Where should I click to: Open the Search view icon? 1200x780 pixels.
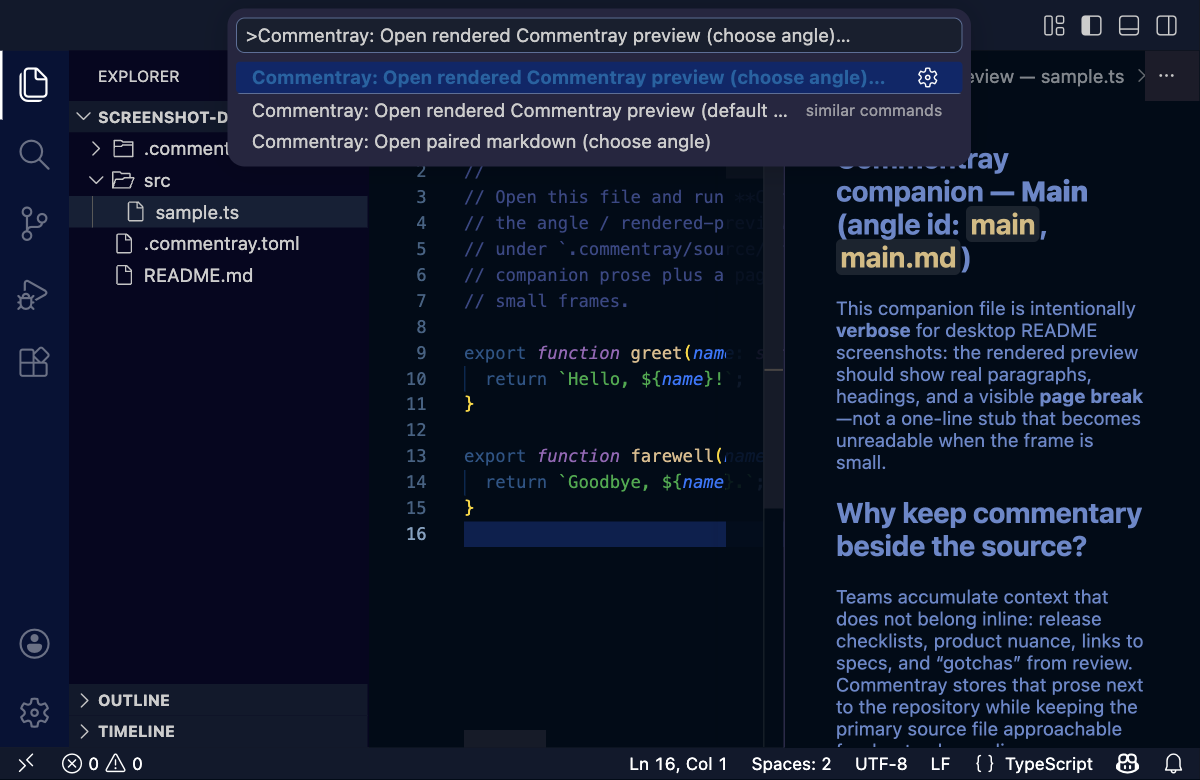click(34, 154)
